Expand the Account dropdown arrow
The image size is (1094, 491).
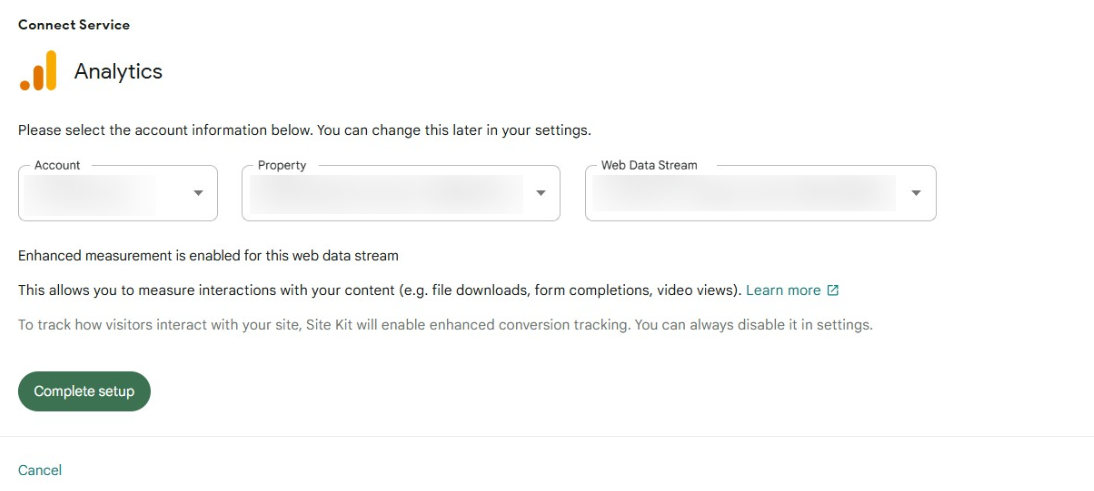click(198, 193)
